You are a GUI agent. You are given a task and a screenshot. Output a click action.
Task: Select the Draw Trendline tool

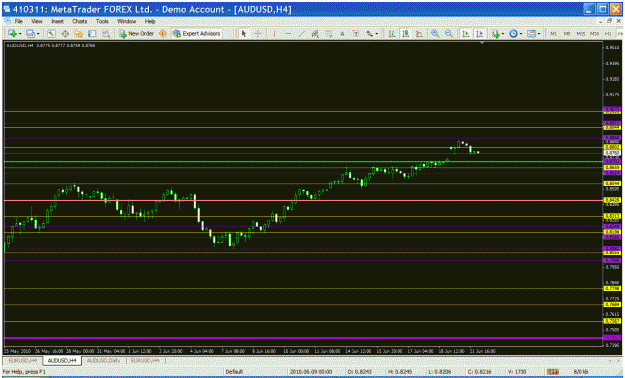tap(302, 34)
